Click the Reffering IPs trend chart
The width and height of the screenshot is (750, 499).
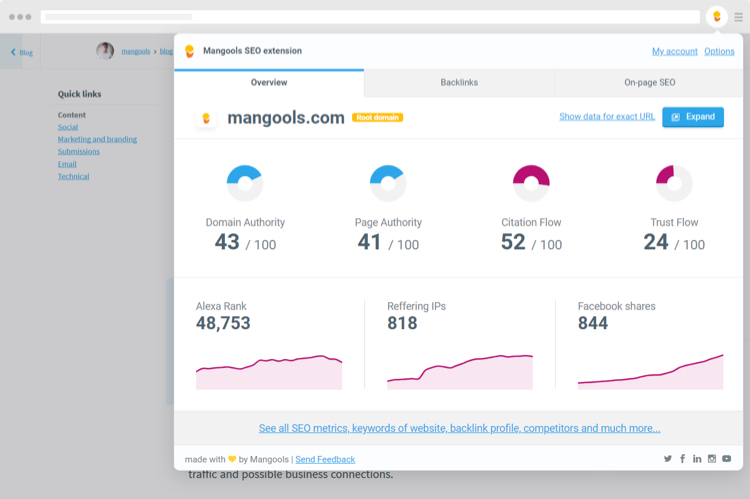(460, 372)
